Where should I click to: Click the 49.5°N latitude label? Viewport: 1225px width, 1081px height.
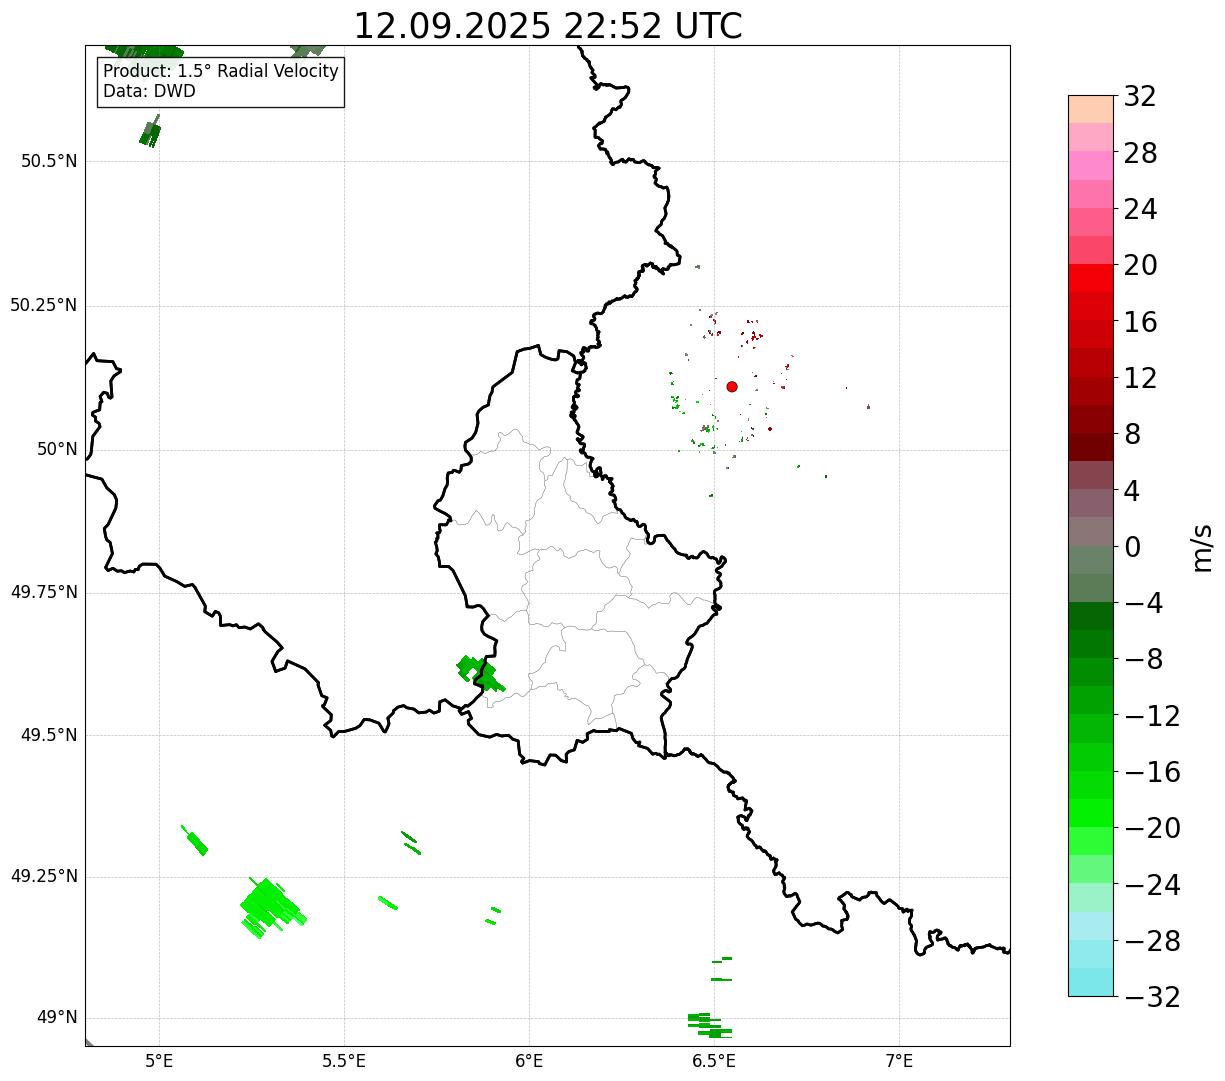pos(48,735)
